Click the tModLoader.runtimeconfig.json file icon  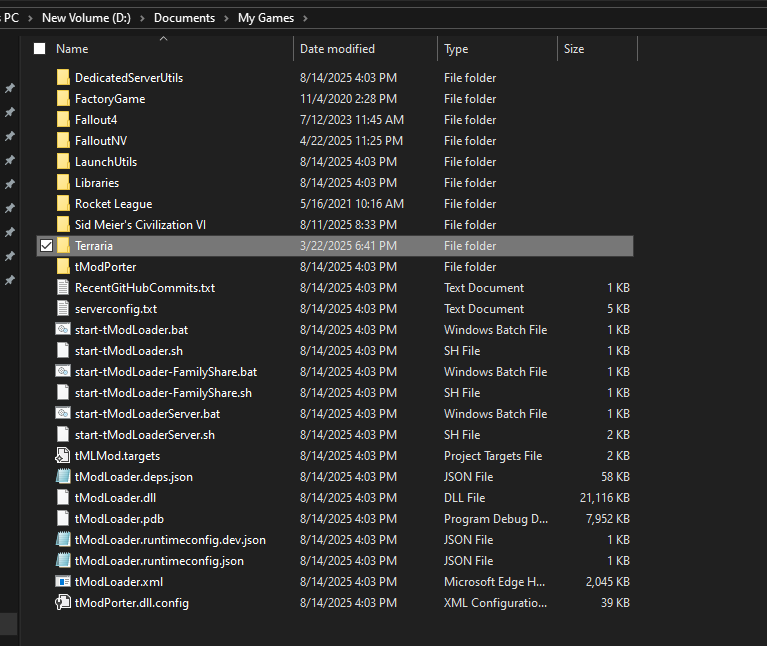(63, 560)
